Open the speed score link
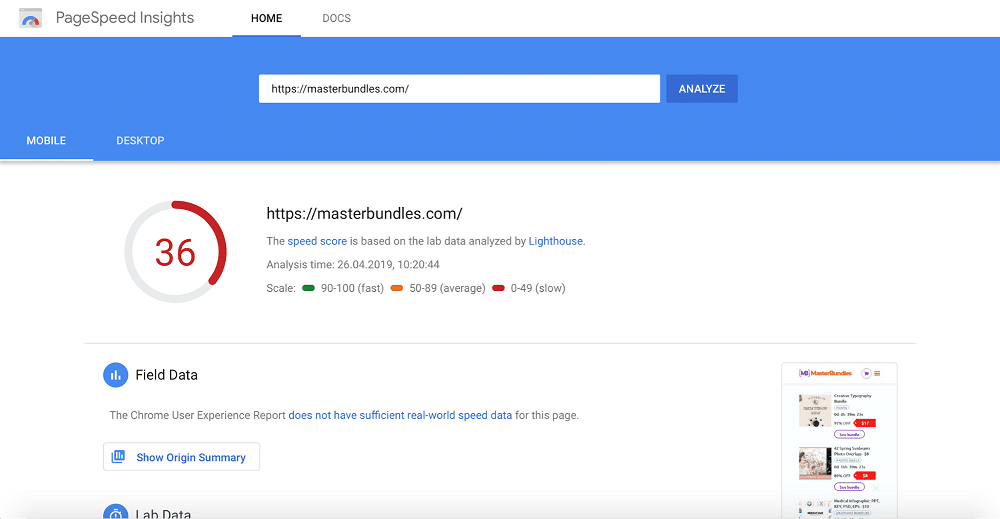This screenshot has width=1000, height=519. point(317,241)
